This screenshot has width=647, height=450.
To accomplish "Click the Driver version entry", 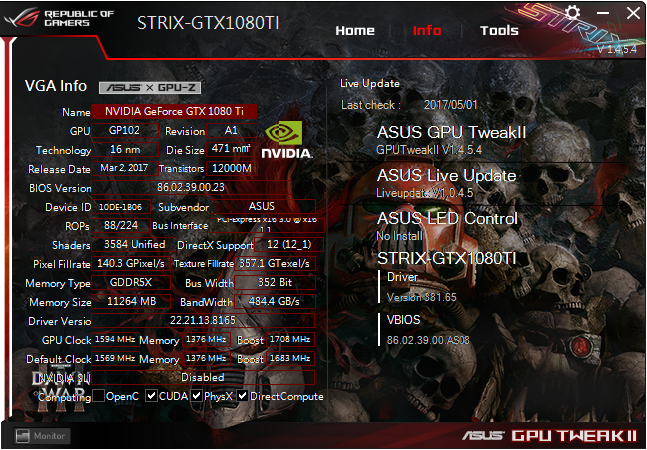I will point(421,287).
